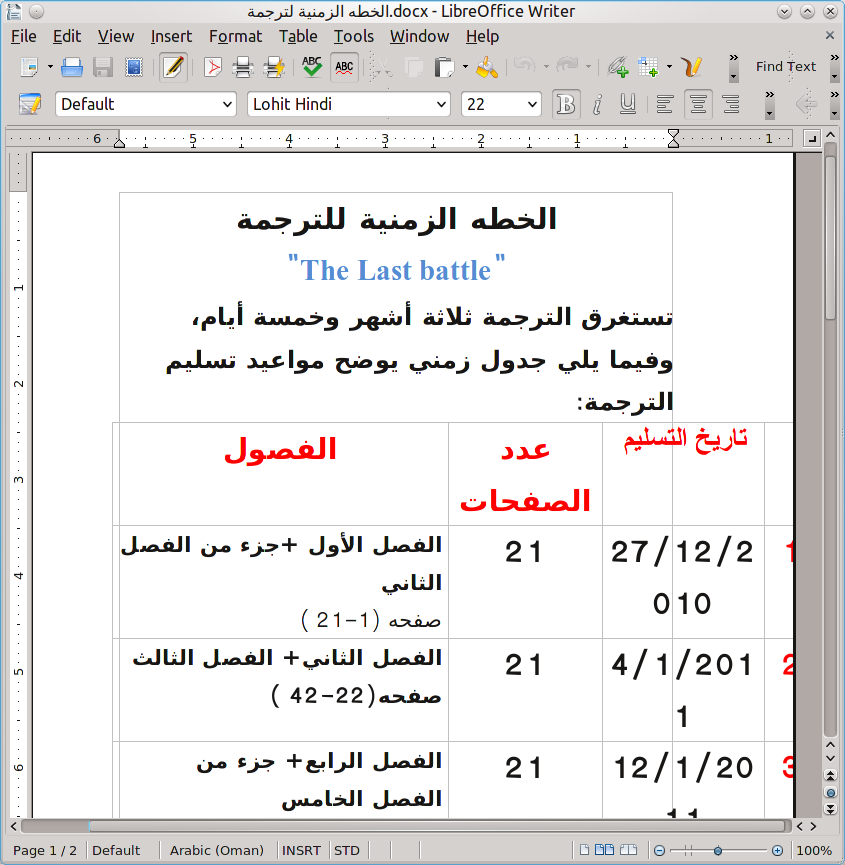This screenshot has width=845, height=865.
Task: Click the Print file icon
Action: click(x=242, y=67)
